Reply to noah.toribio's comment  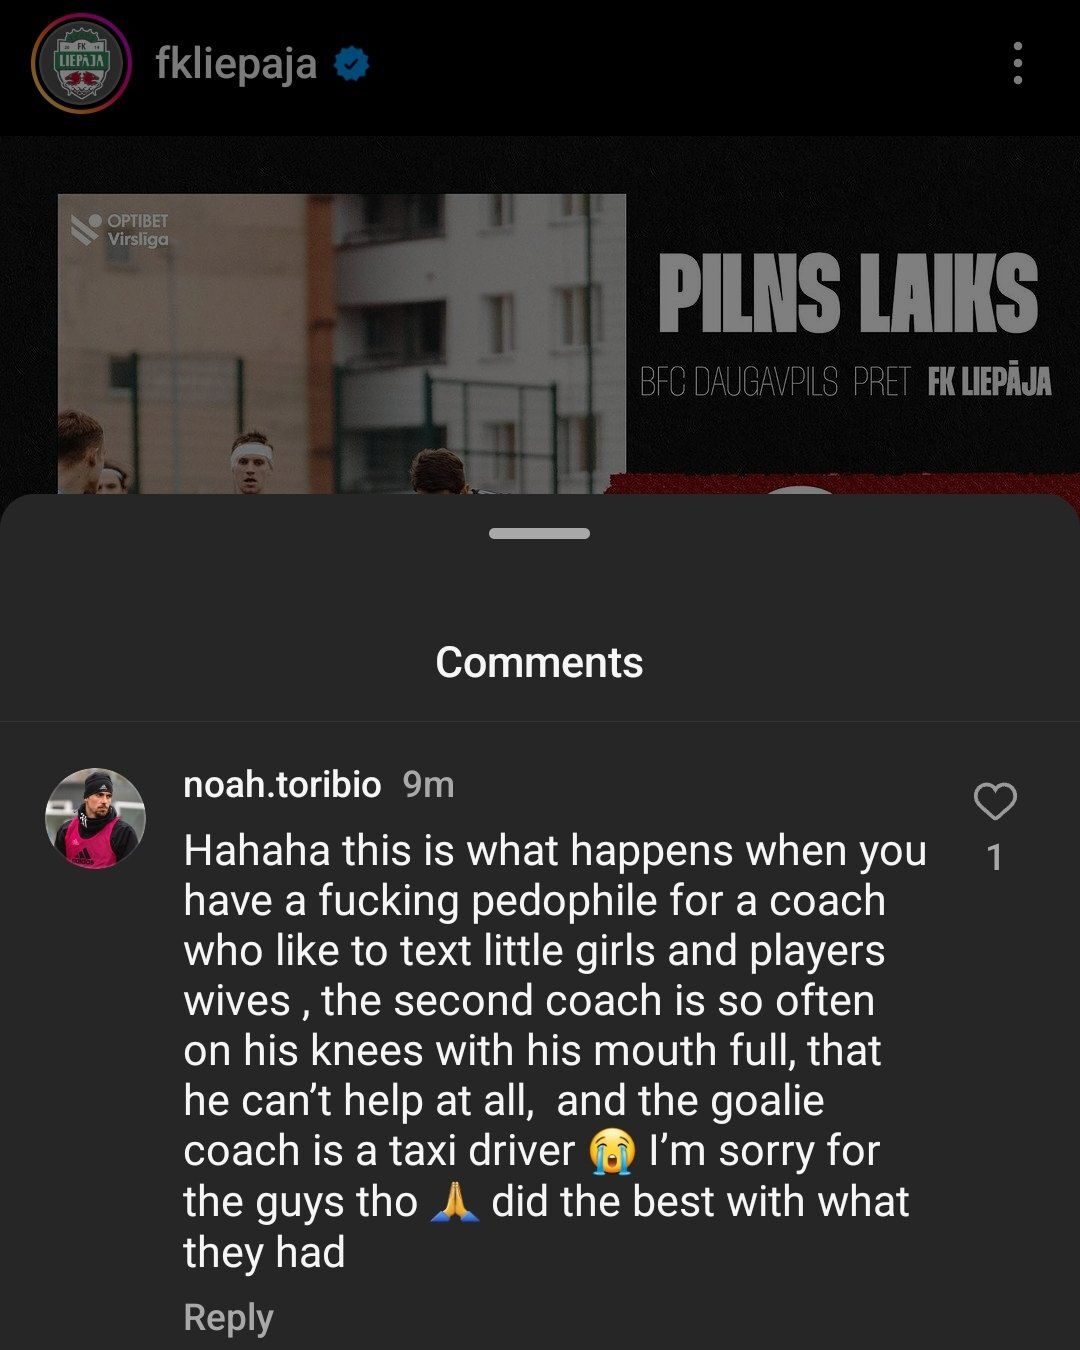pos(228,1318)
